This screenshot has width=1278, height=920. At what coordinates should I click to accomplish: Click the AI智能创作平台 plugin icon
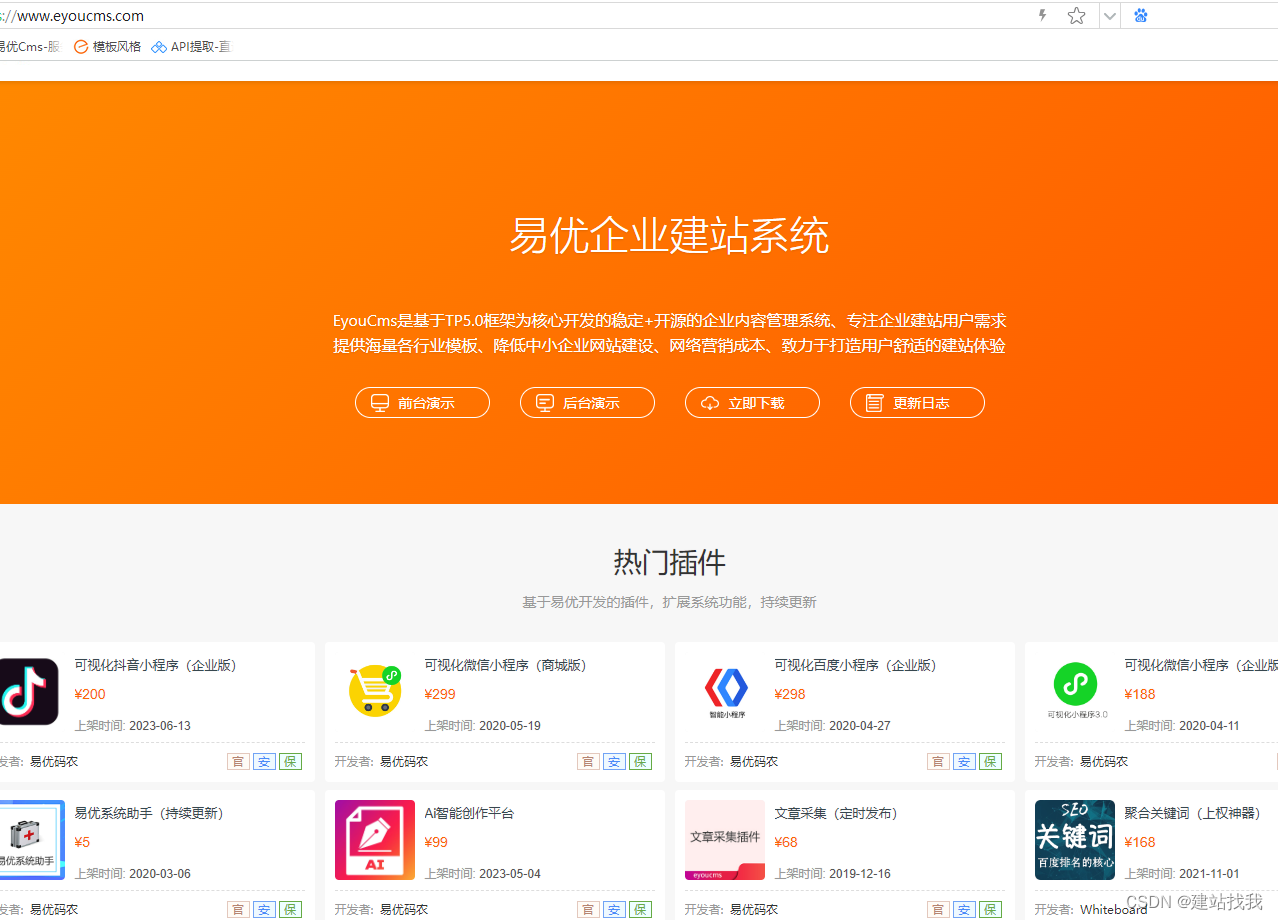[374, 839]
